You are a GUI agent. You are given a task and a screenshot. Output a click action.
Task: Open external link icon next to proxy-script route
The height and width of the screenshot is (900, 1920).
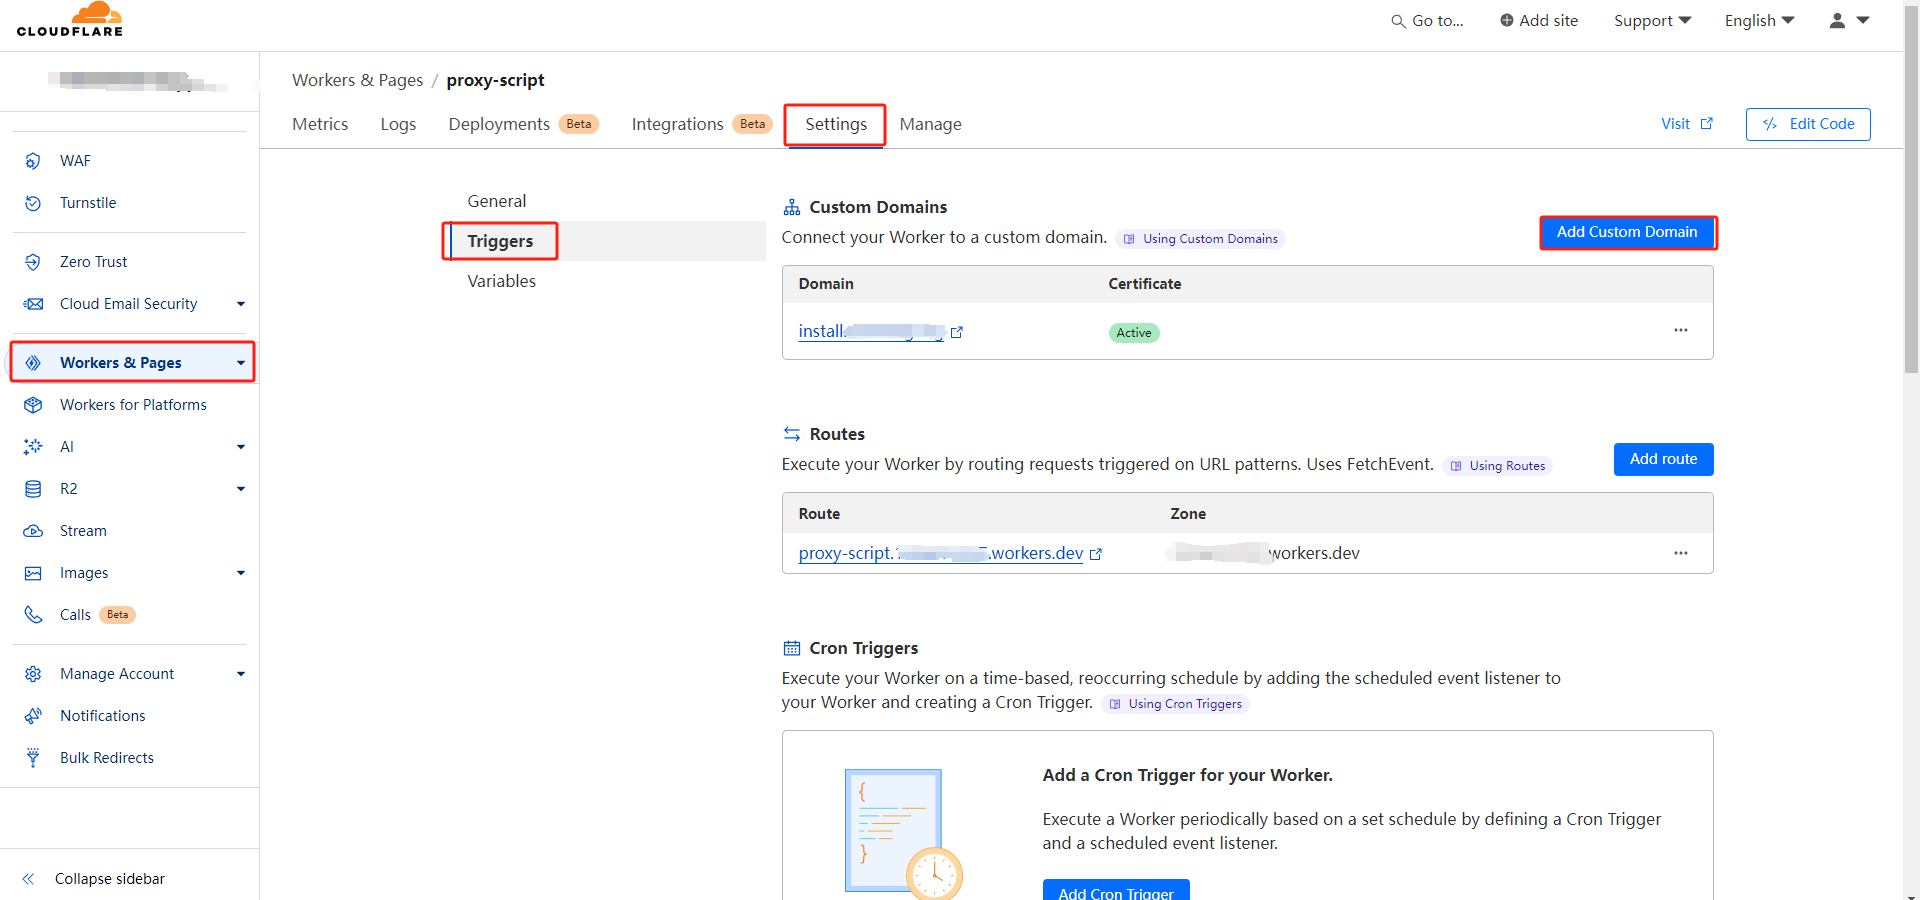(x=1095, y=554)
